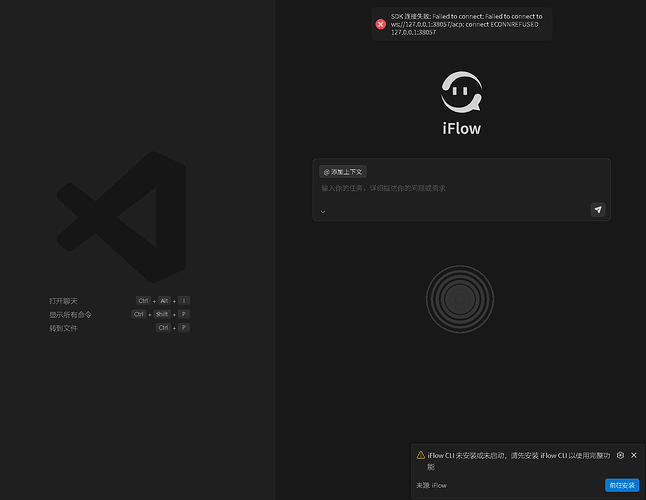Expand the chevron below the task input
The width and height of the screenshot is (646, 500).
[x=323, y=212]
